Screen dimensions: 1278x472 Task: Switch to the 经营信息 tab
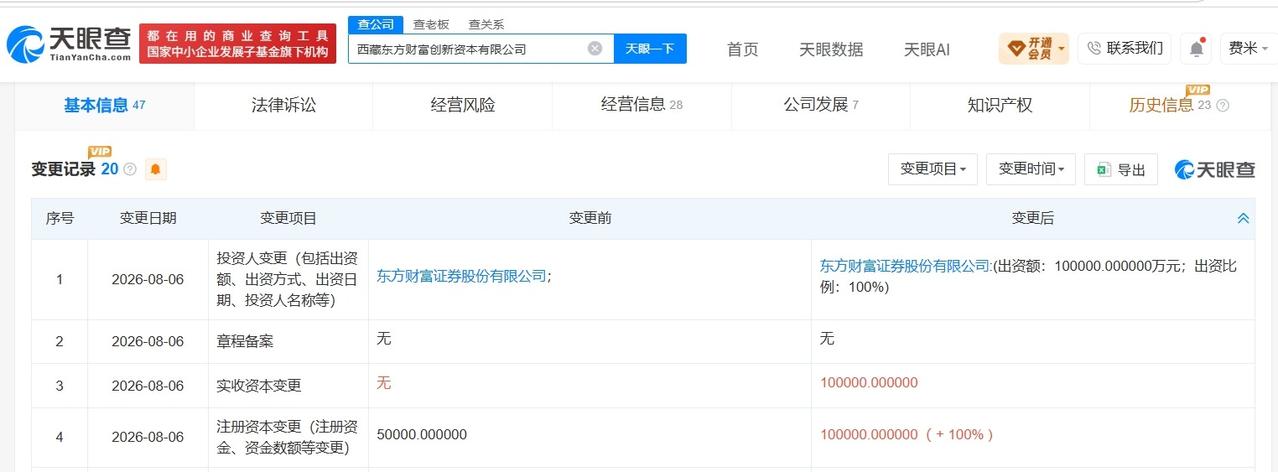[x=642, y=105]
